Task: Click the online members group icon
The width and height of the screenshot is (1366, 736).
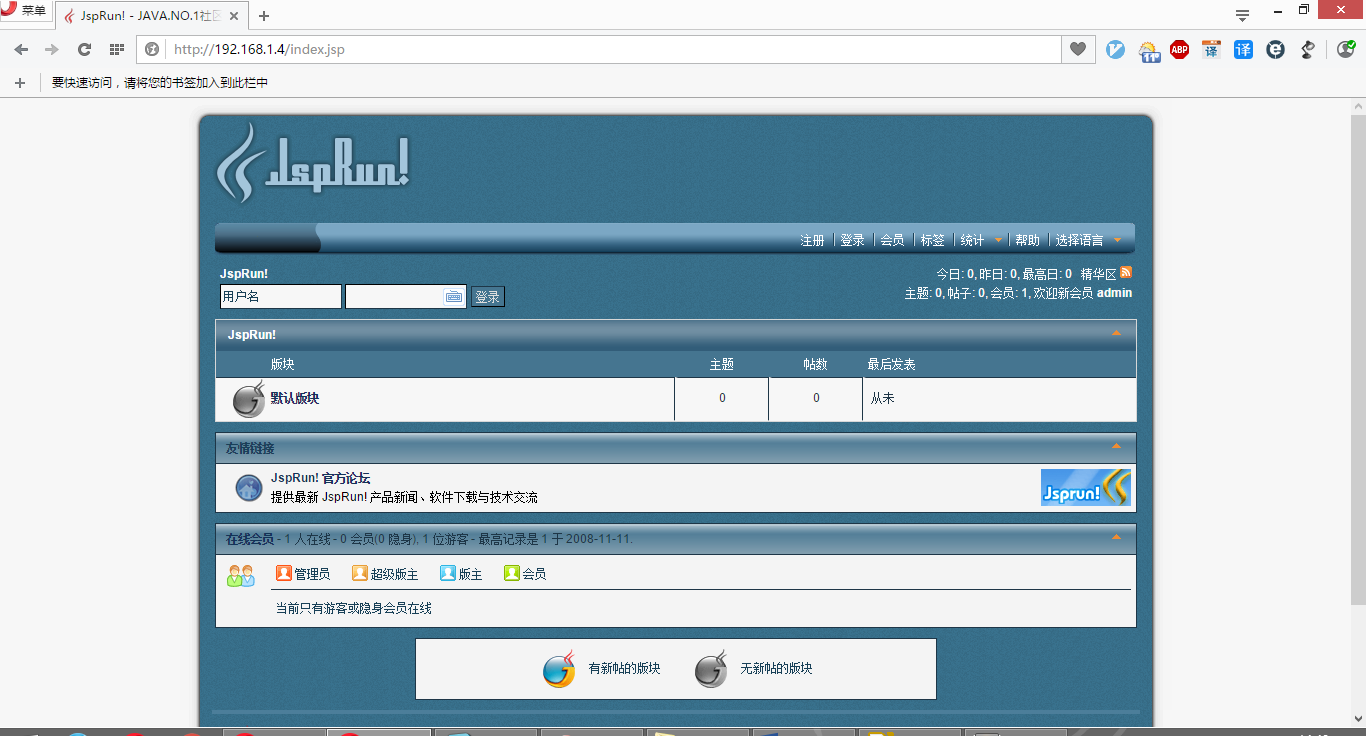Action: (241, 576)
